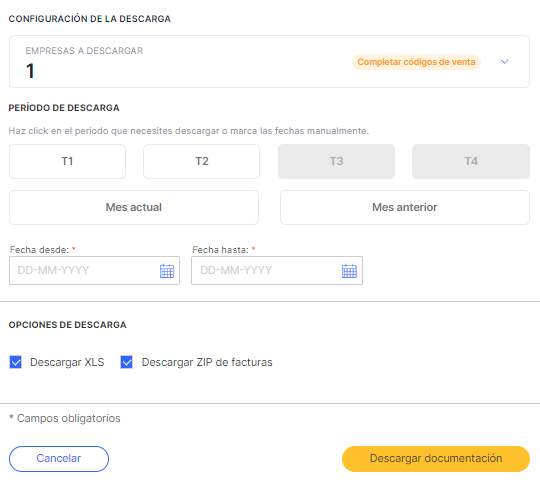
Task: Uncheck the Descargar XLS checkbox
Action: tap(15, 362)
